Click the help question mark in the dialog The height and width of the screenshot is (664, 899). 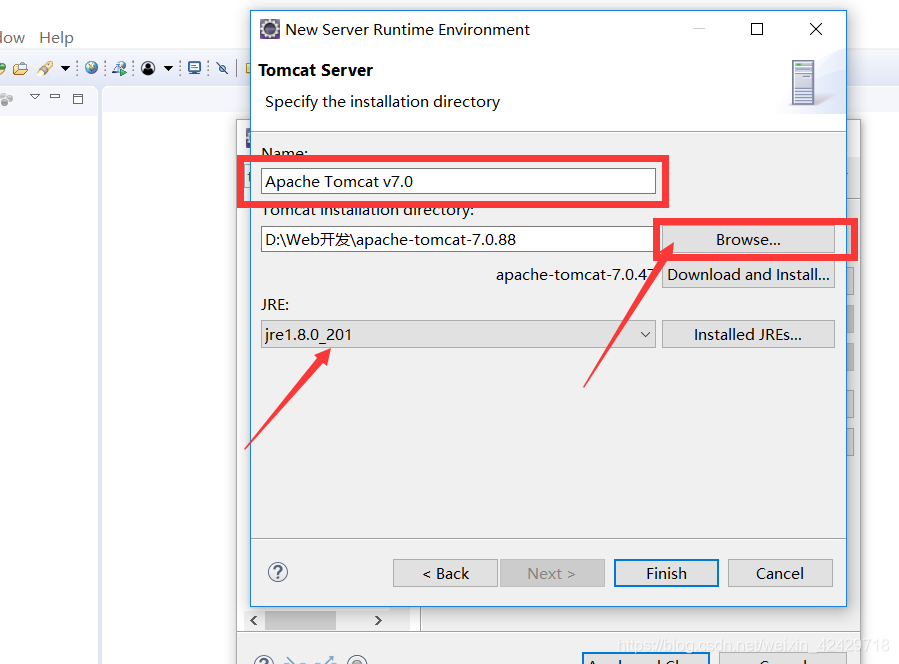point(278,572)
